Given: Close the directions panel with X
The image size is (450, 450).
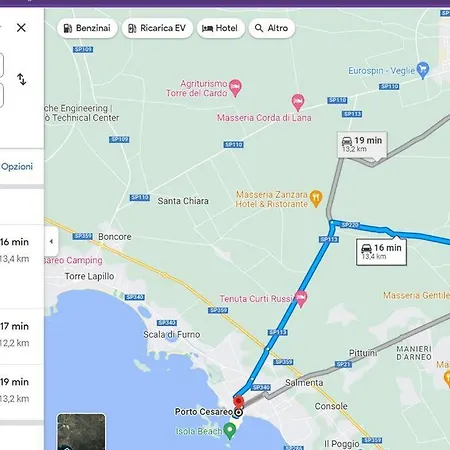Looking at the screenshot, I should pos(21,28).
